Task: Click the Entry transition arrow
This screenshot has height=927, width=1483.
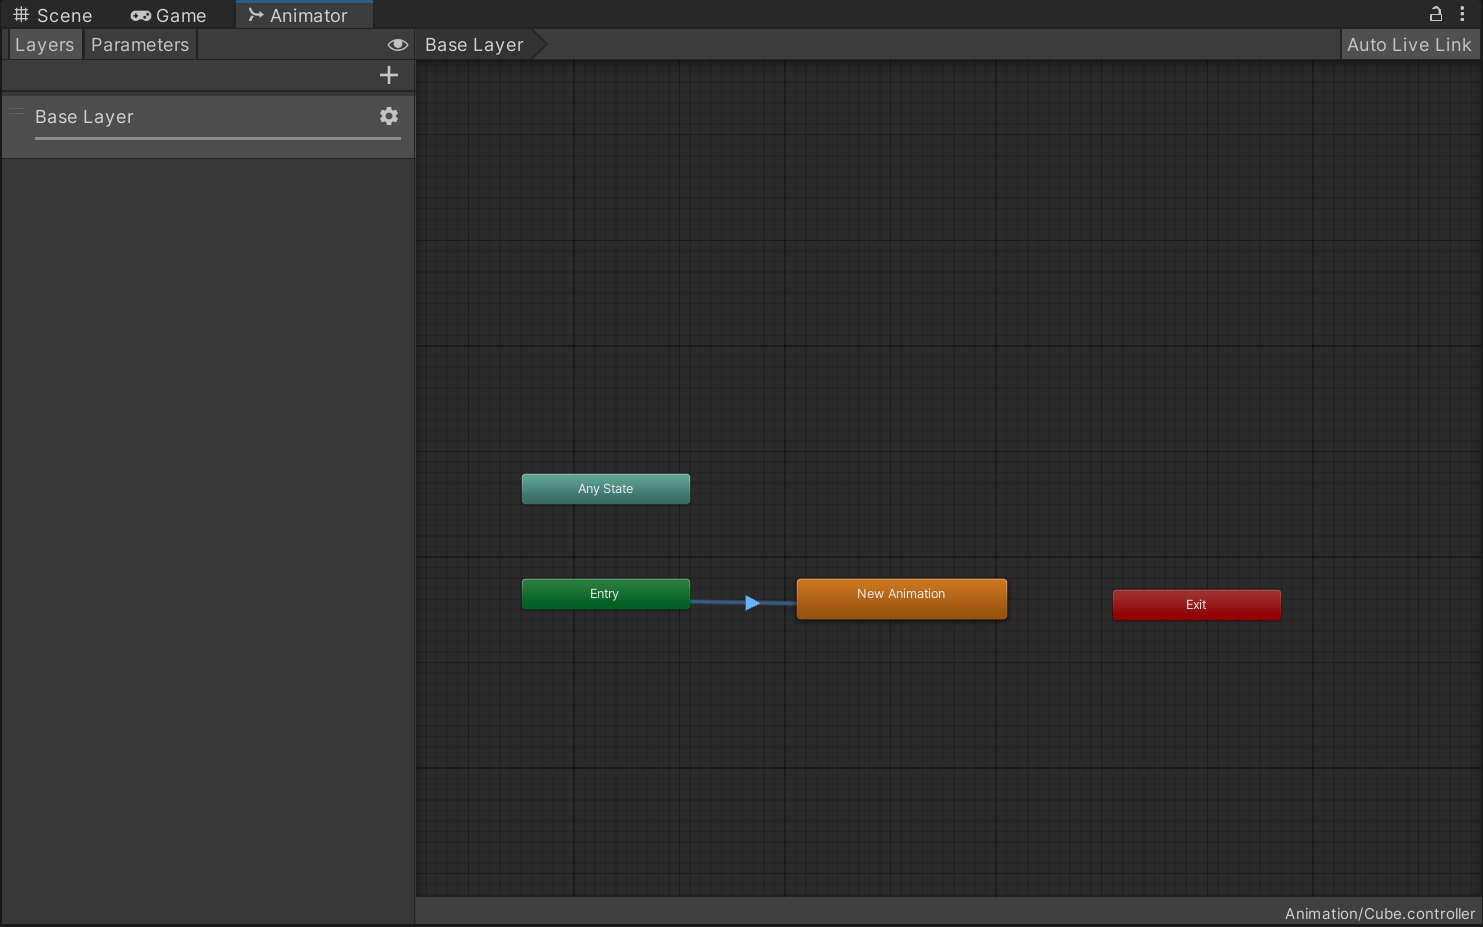Action: click(x=752, y=603)
